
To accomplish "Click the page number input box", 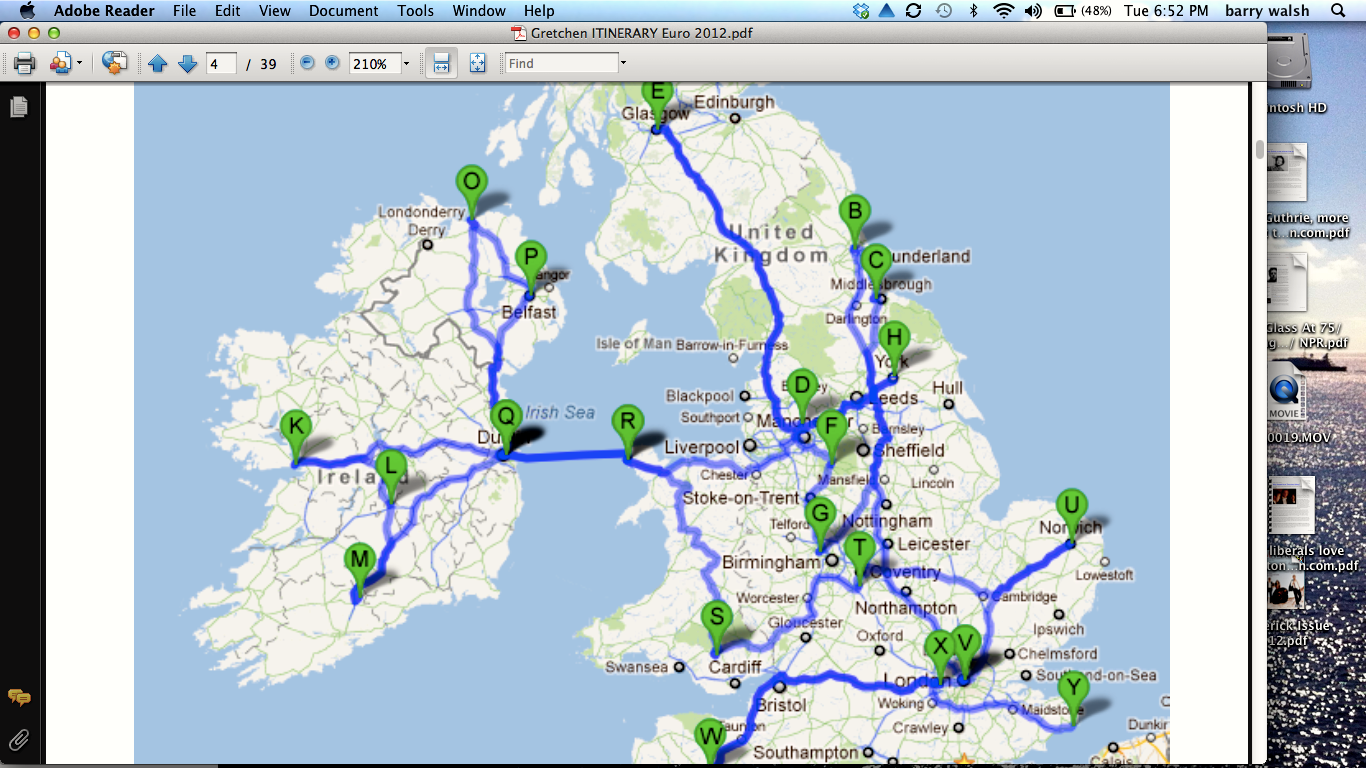I will coord(220,64).
